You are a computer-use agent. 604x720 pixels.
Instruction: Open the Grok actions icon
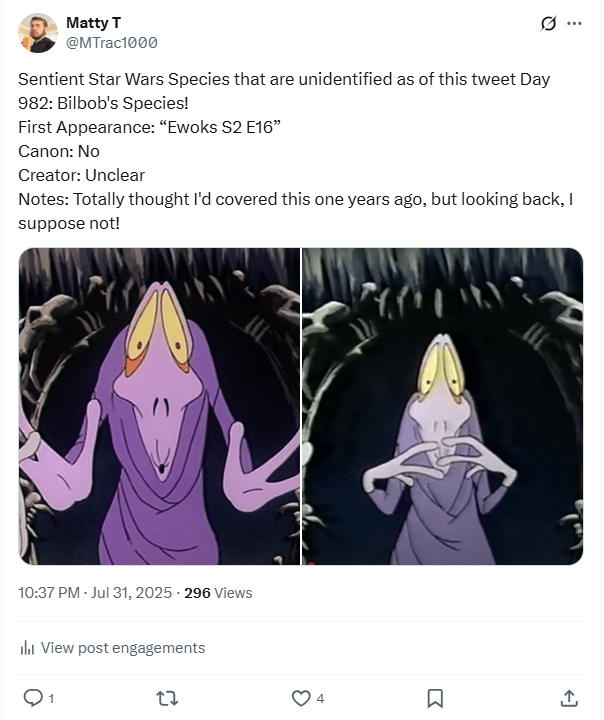click(547, 24)
